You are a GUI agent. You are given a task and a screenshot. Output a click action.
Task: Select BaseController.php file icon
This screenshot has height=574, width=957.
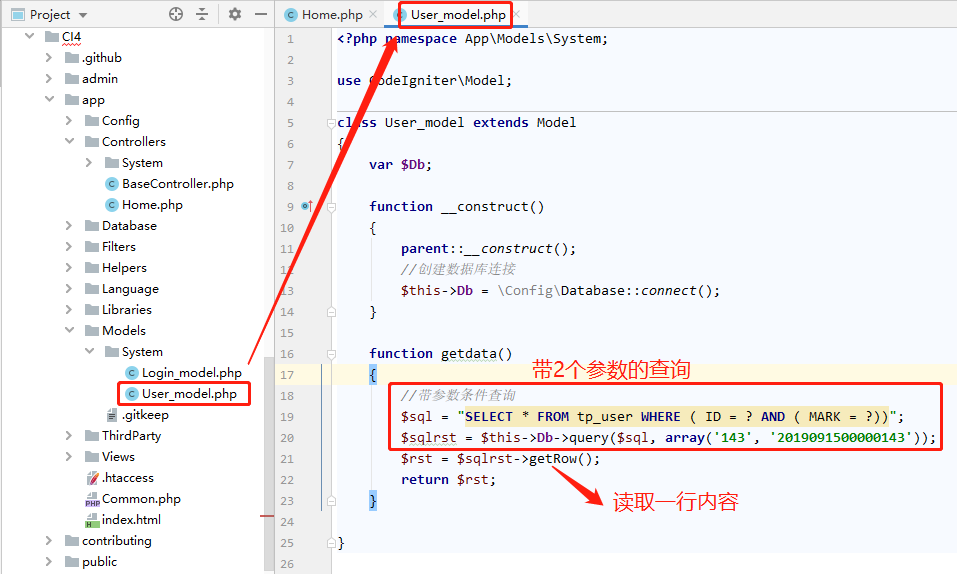click(x=112, y=184)
